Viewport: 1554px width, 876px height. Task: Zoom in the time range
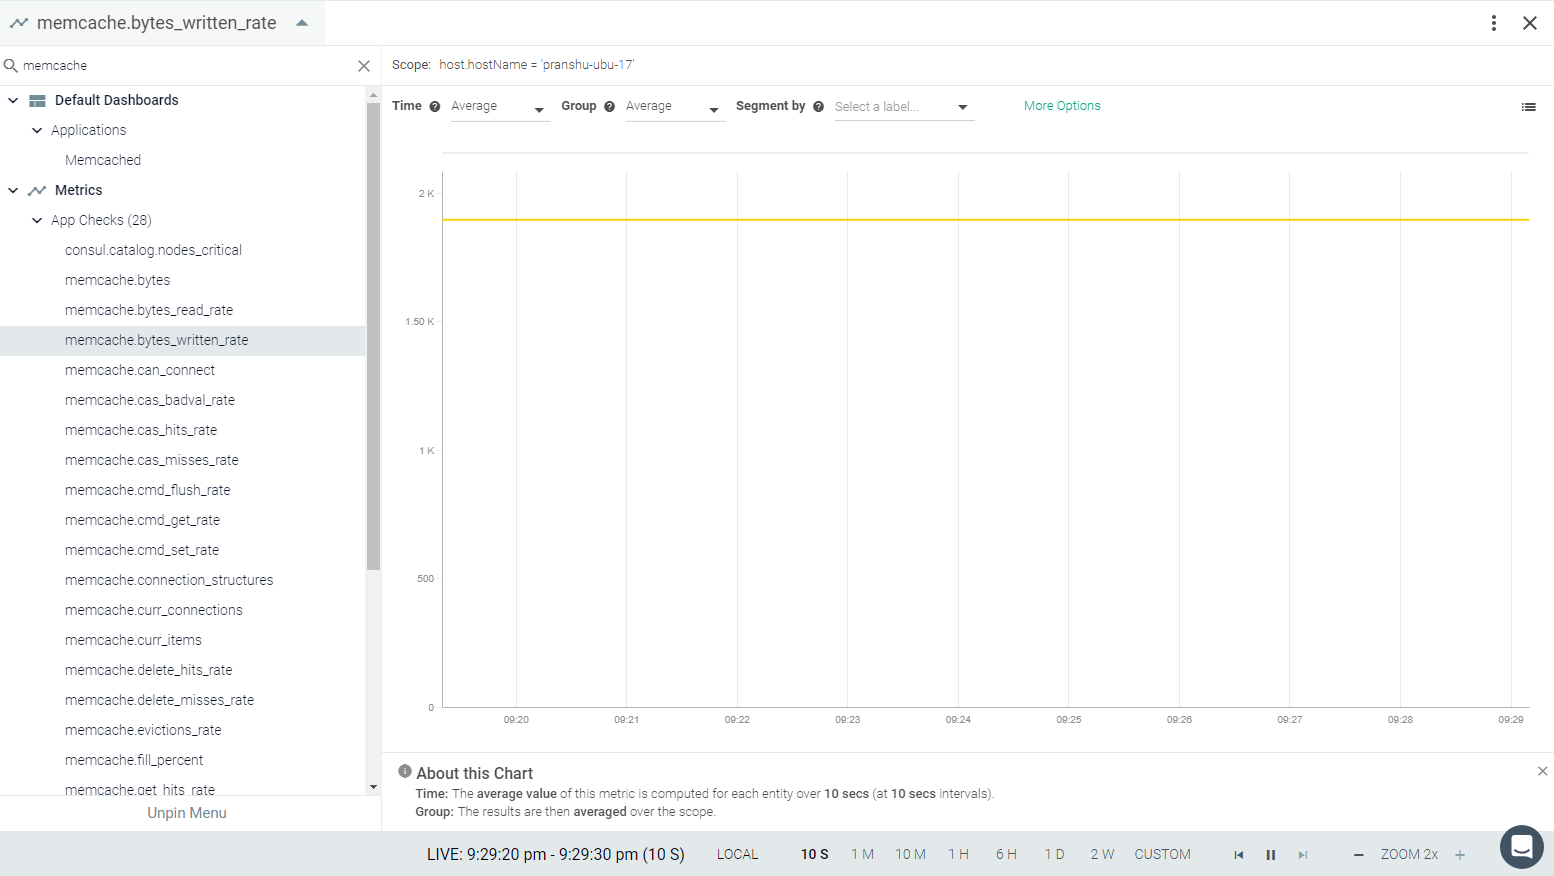[1460, 855]
